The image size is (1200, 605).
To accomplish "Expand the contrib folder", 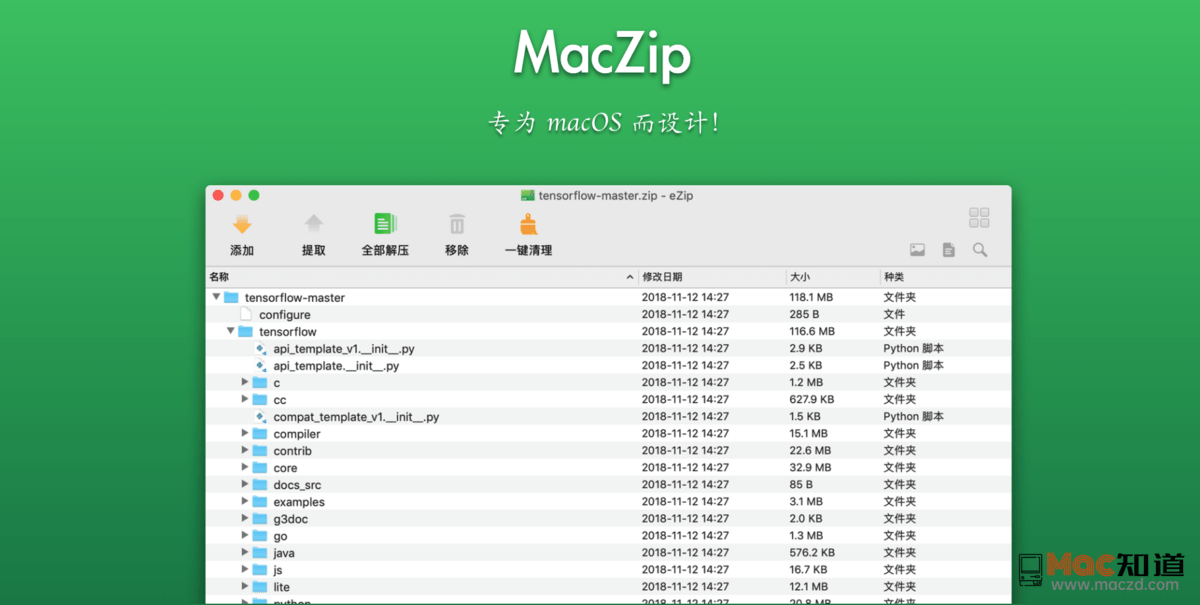I will [x=246, y=450].
